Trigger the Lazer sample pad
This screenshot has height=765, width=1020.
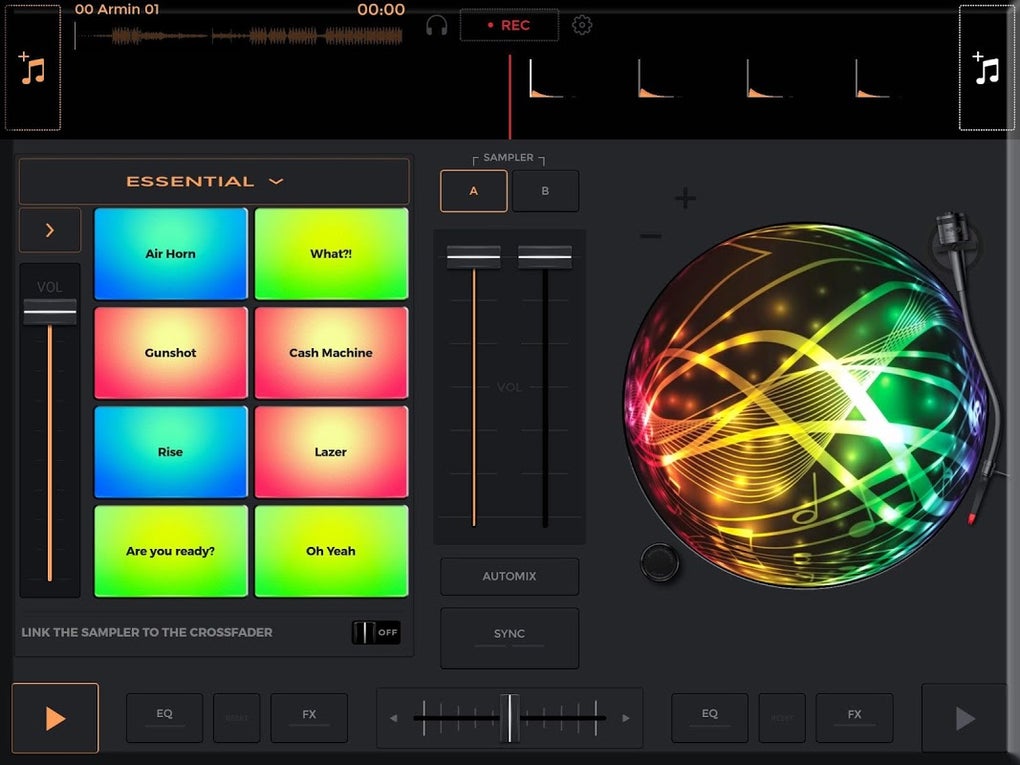[x=331, y=452]
